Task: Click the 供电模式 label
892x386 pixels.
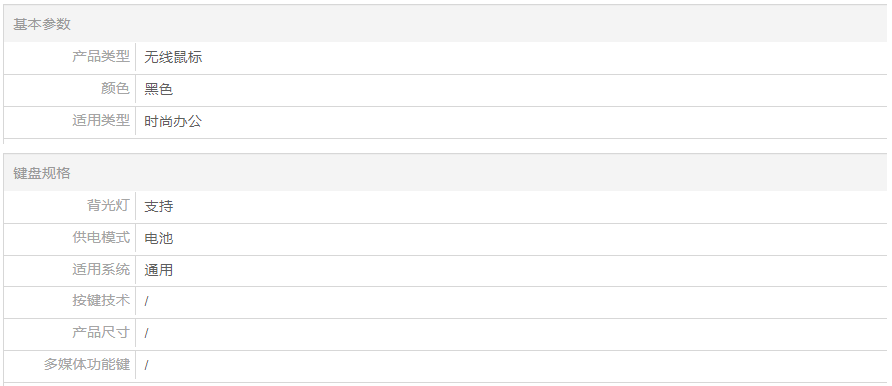Action: 101,237
